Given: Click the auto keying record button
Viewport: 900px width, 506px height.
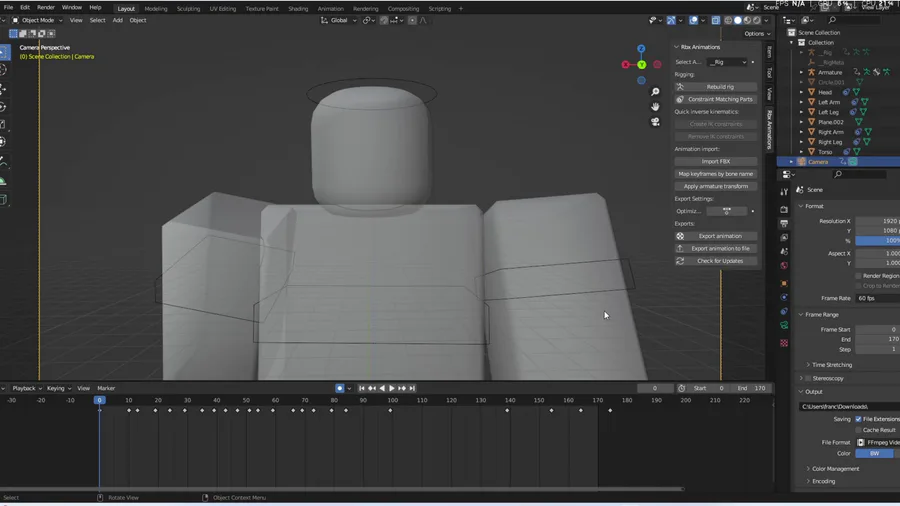Looking at the screenshot, I should click(x=340, y=388).
